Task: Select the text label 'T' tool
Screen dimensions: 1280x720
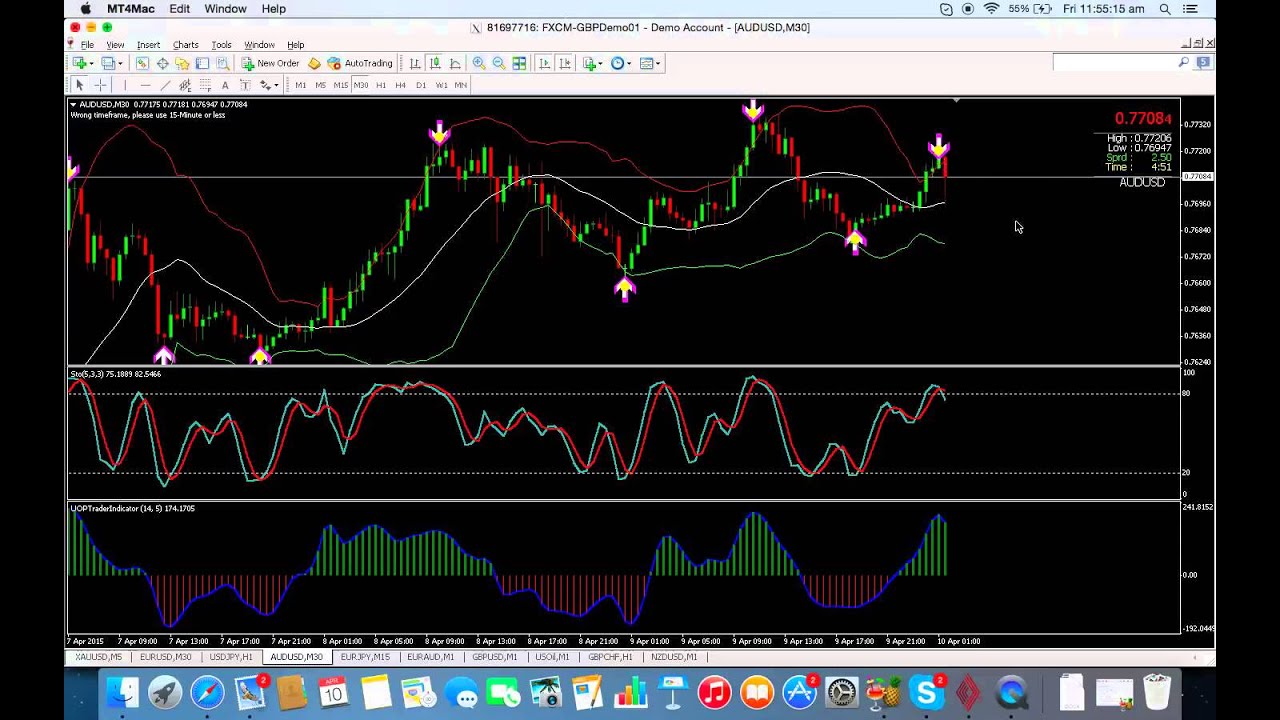Action: [245, 85]
